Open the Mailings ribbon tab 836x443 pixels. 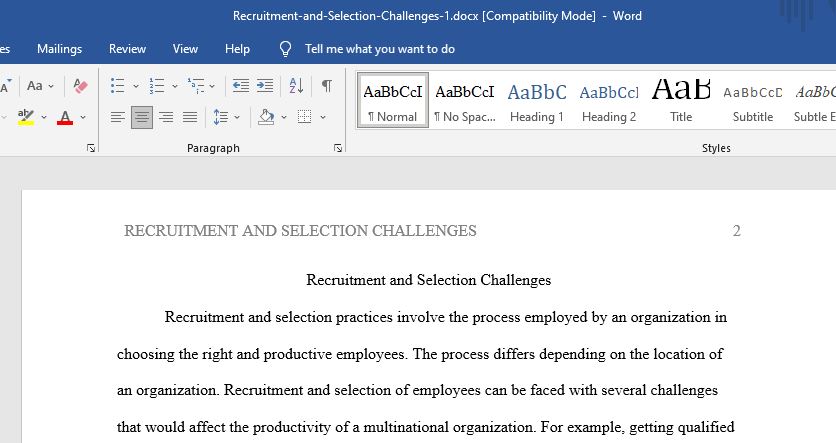click(x=60, y=49)
